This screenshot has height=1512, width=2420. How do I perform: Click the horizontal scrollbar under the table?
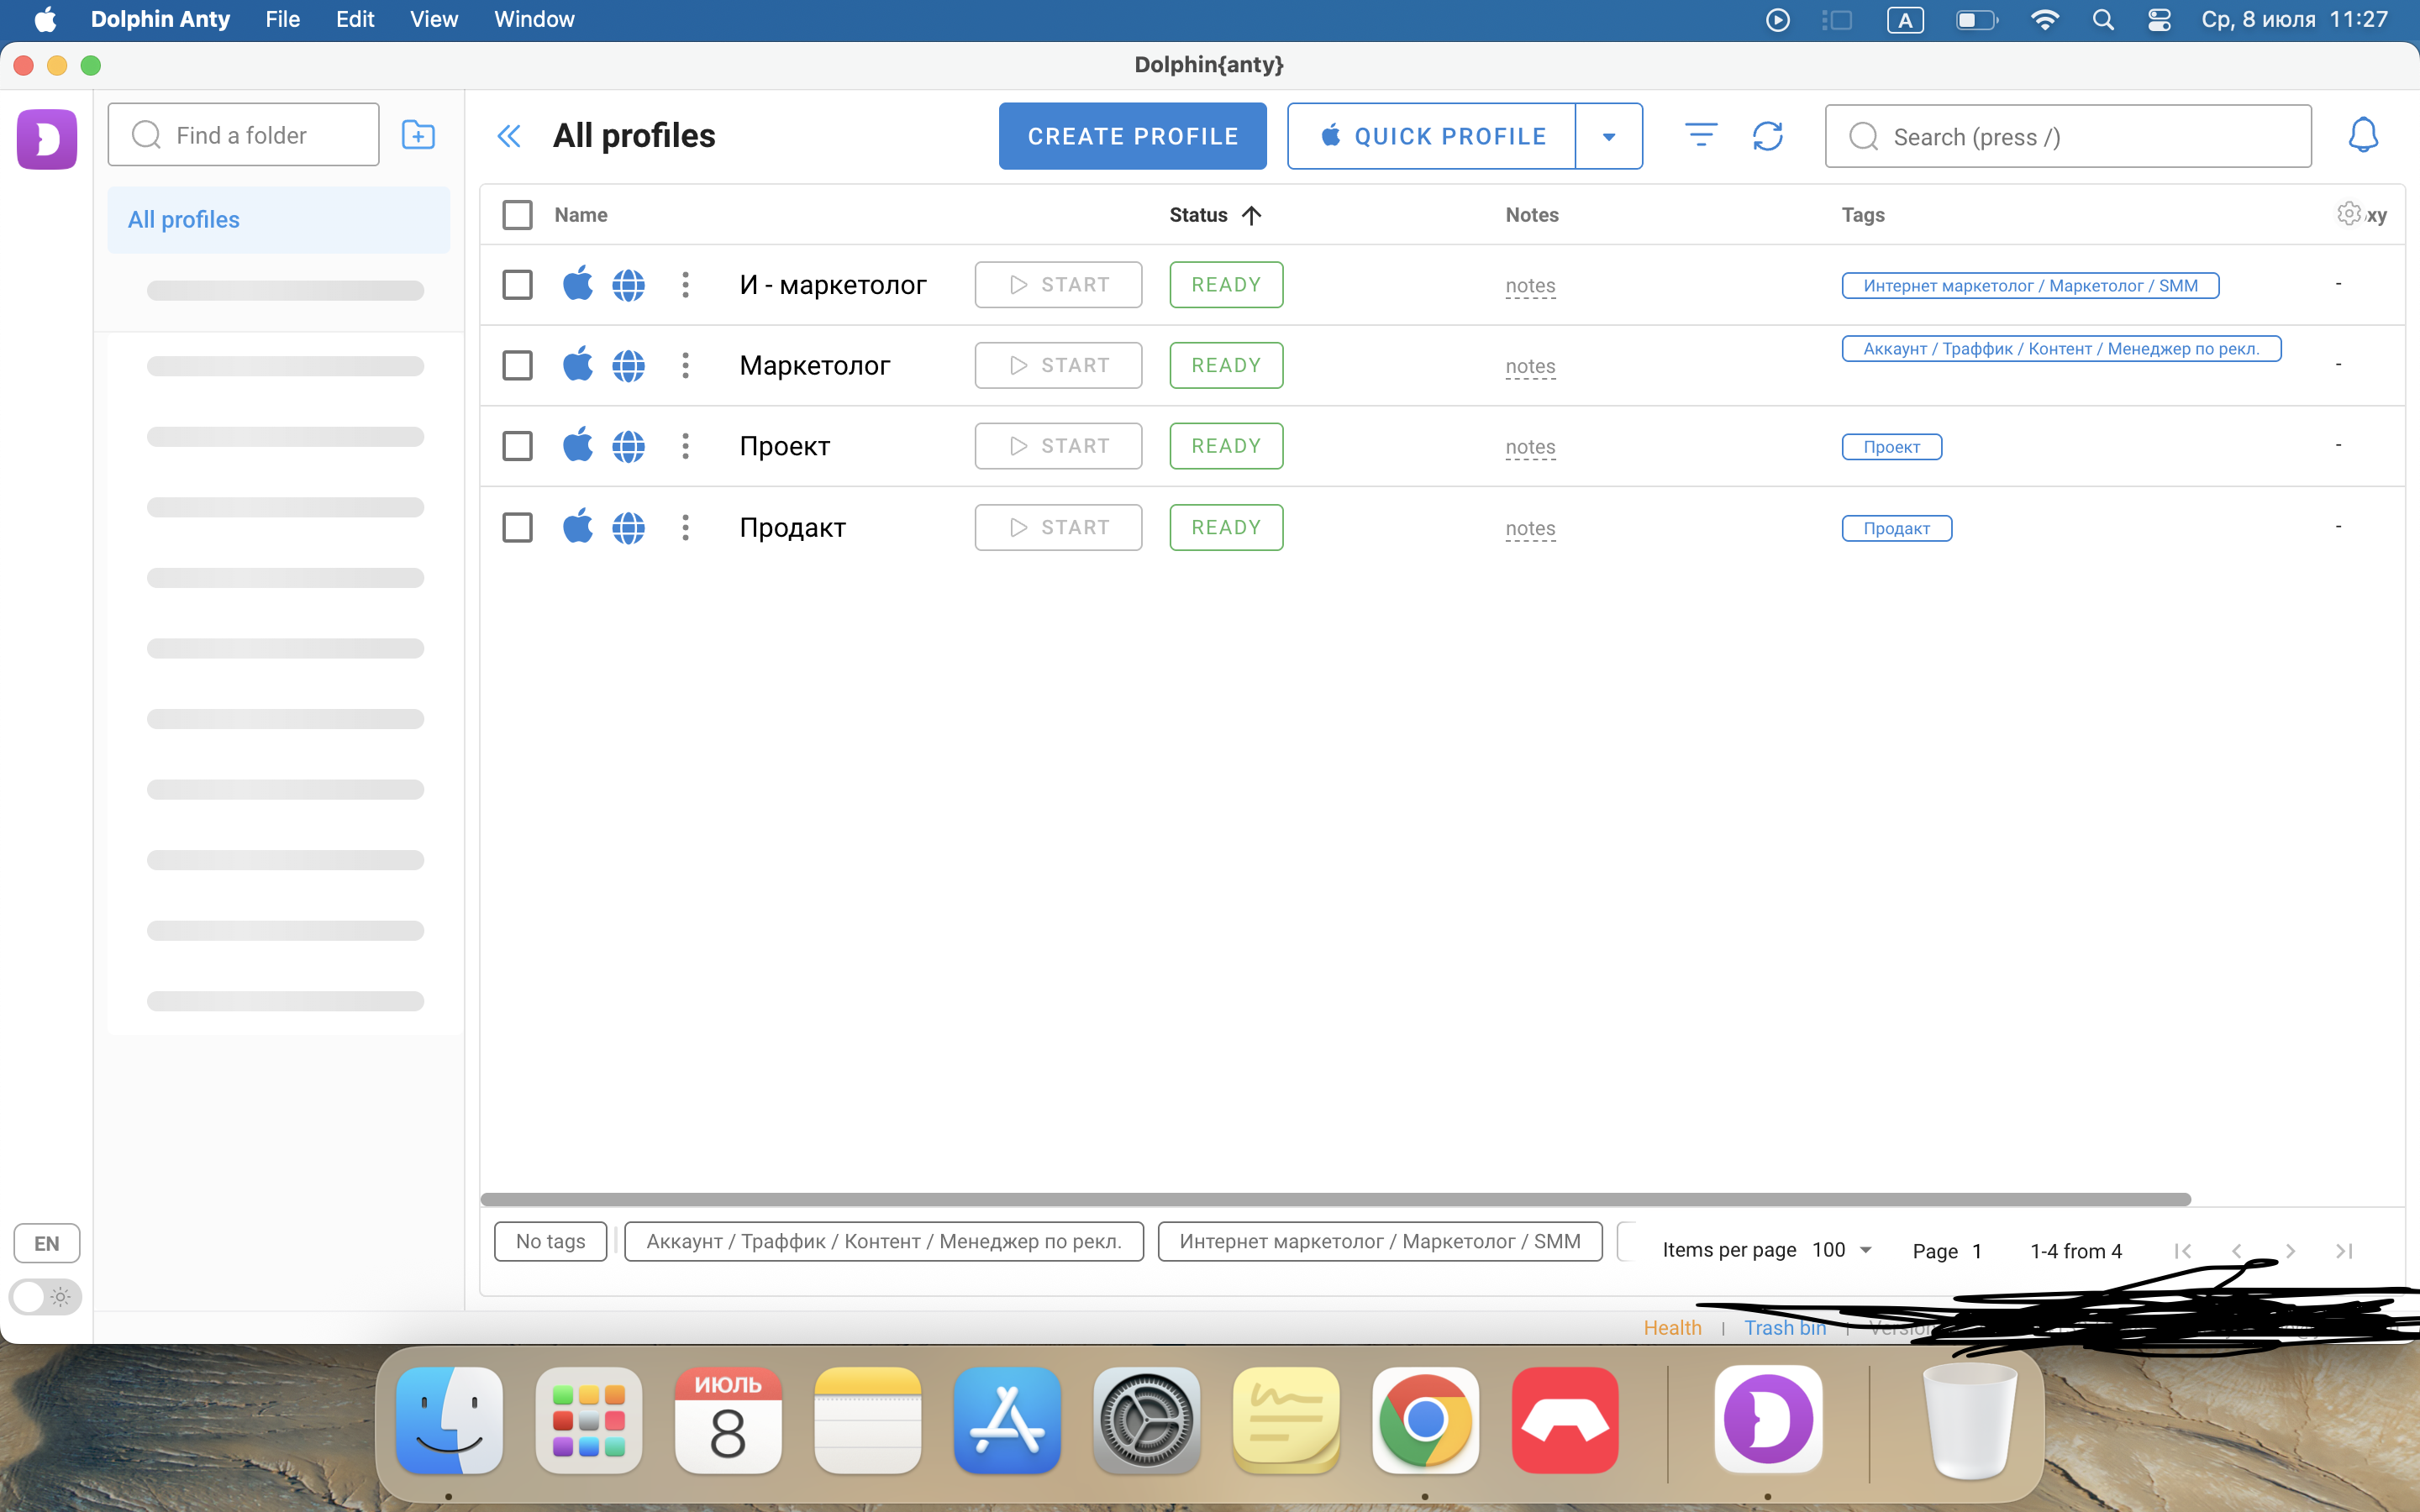1336,1199
